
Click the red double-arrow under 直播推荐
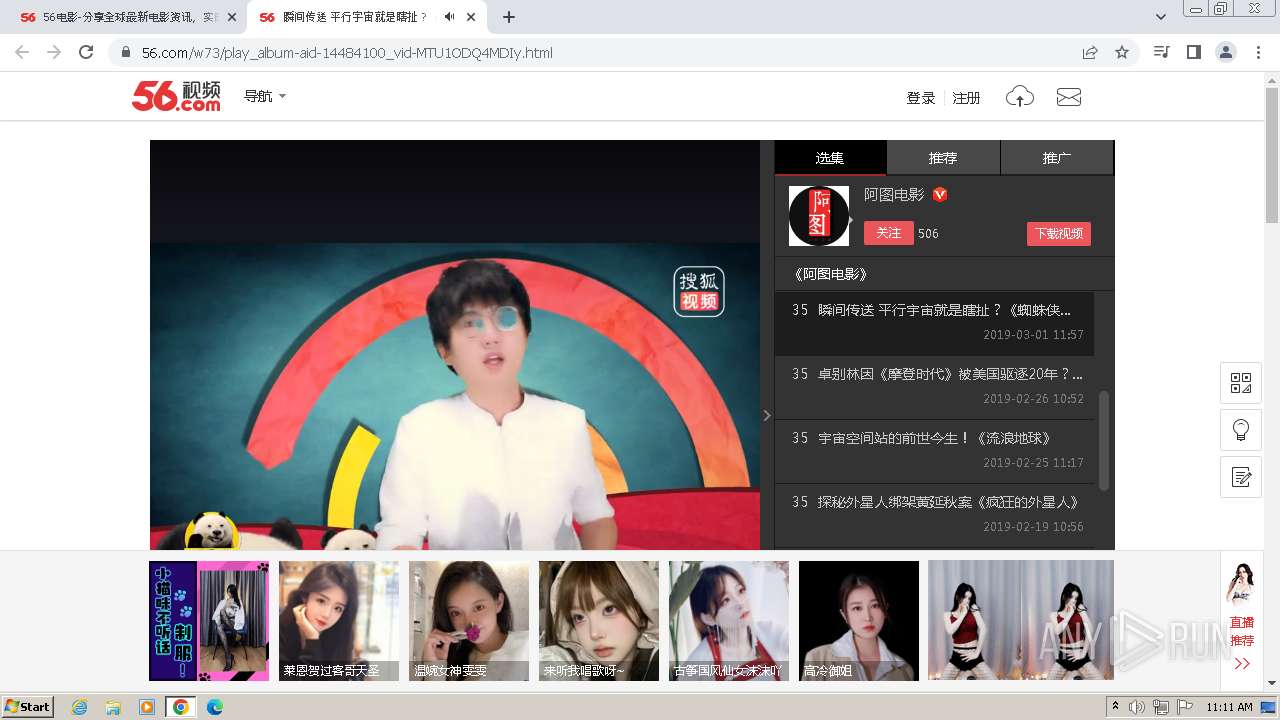[x=1242, y=664]
